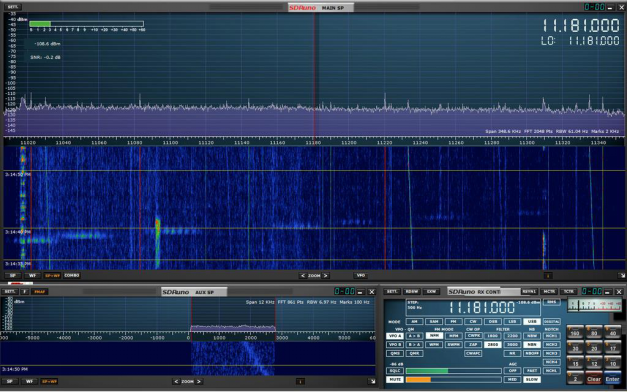Viewport: 628px width, 392px height.
Task: Enable LSB demodulation mode
Action: [x=512, y=322]
